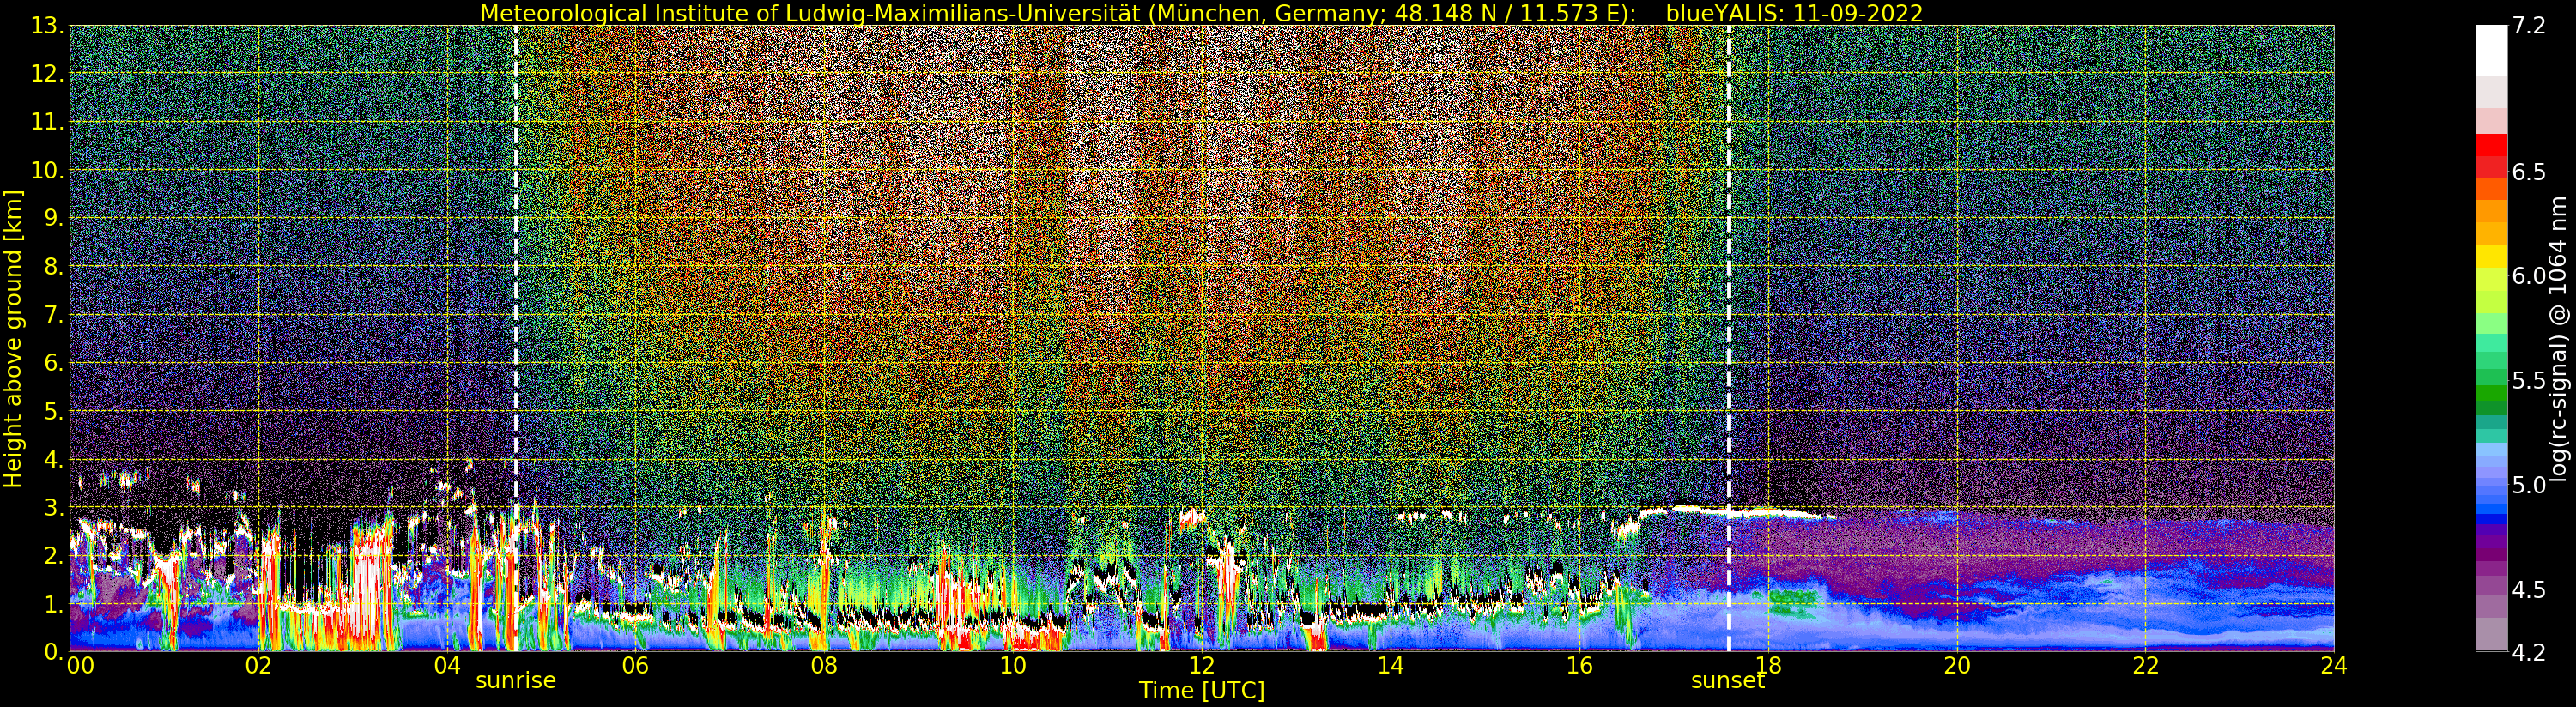
Task: Click height axis tick '4.'
Action: pyautogui.click(x=54, y=460)
